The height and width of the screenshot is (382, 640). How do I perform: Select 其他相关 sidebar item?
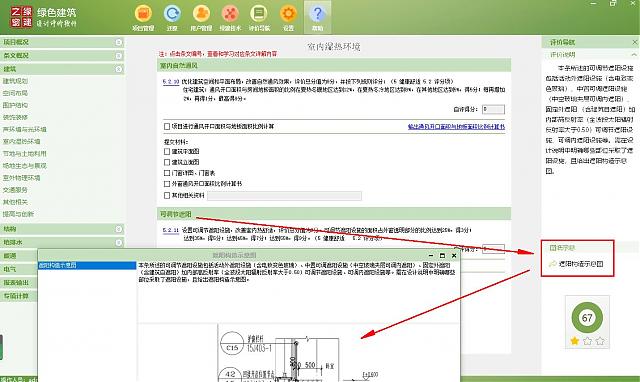tap(16, 202)
